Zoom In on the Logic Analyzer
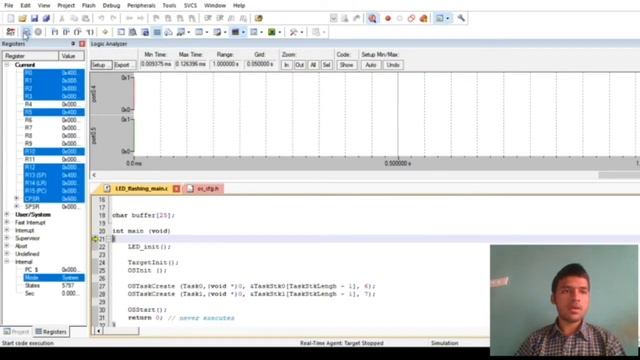This screenshot has width=640, height=360. (x=287, y=65)
